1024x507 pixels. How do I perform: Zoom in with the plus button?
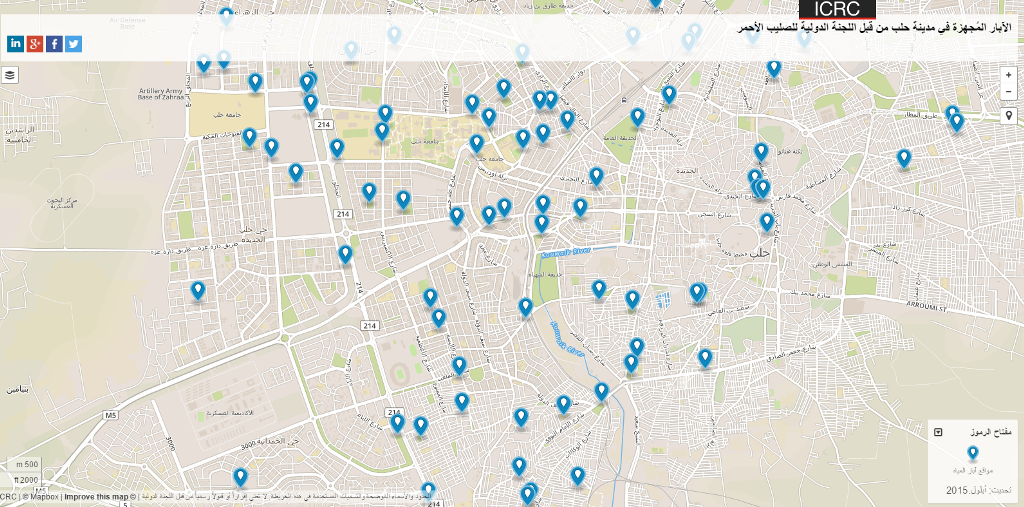tap(1009, 75)
